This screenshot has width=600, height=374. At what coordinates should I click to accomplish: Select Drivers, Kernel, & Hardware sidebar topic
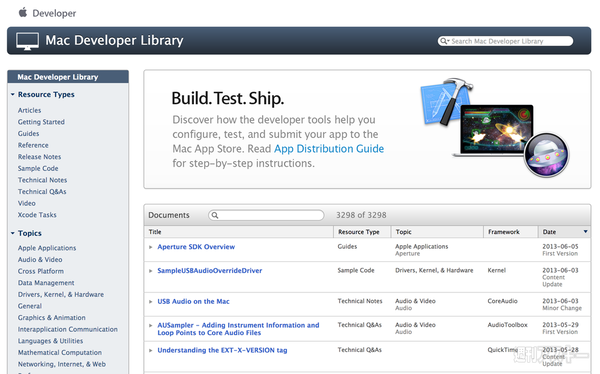tap(61, 294)
